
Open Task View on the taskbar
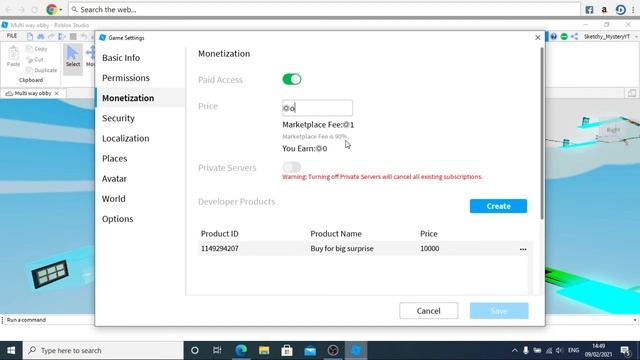pyautogui.click(x=217, y=350)
